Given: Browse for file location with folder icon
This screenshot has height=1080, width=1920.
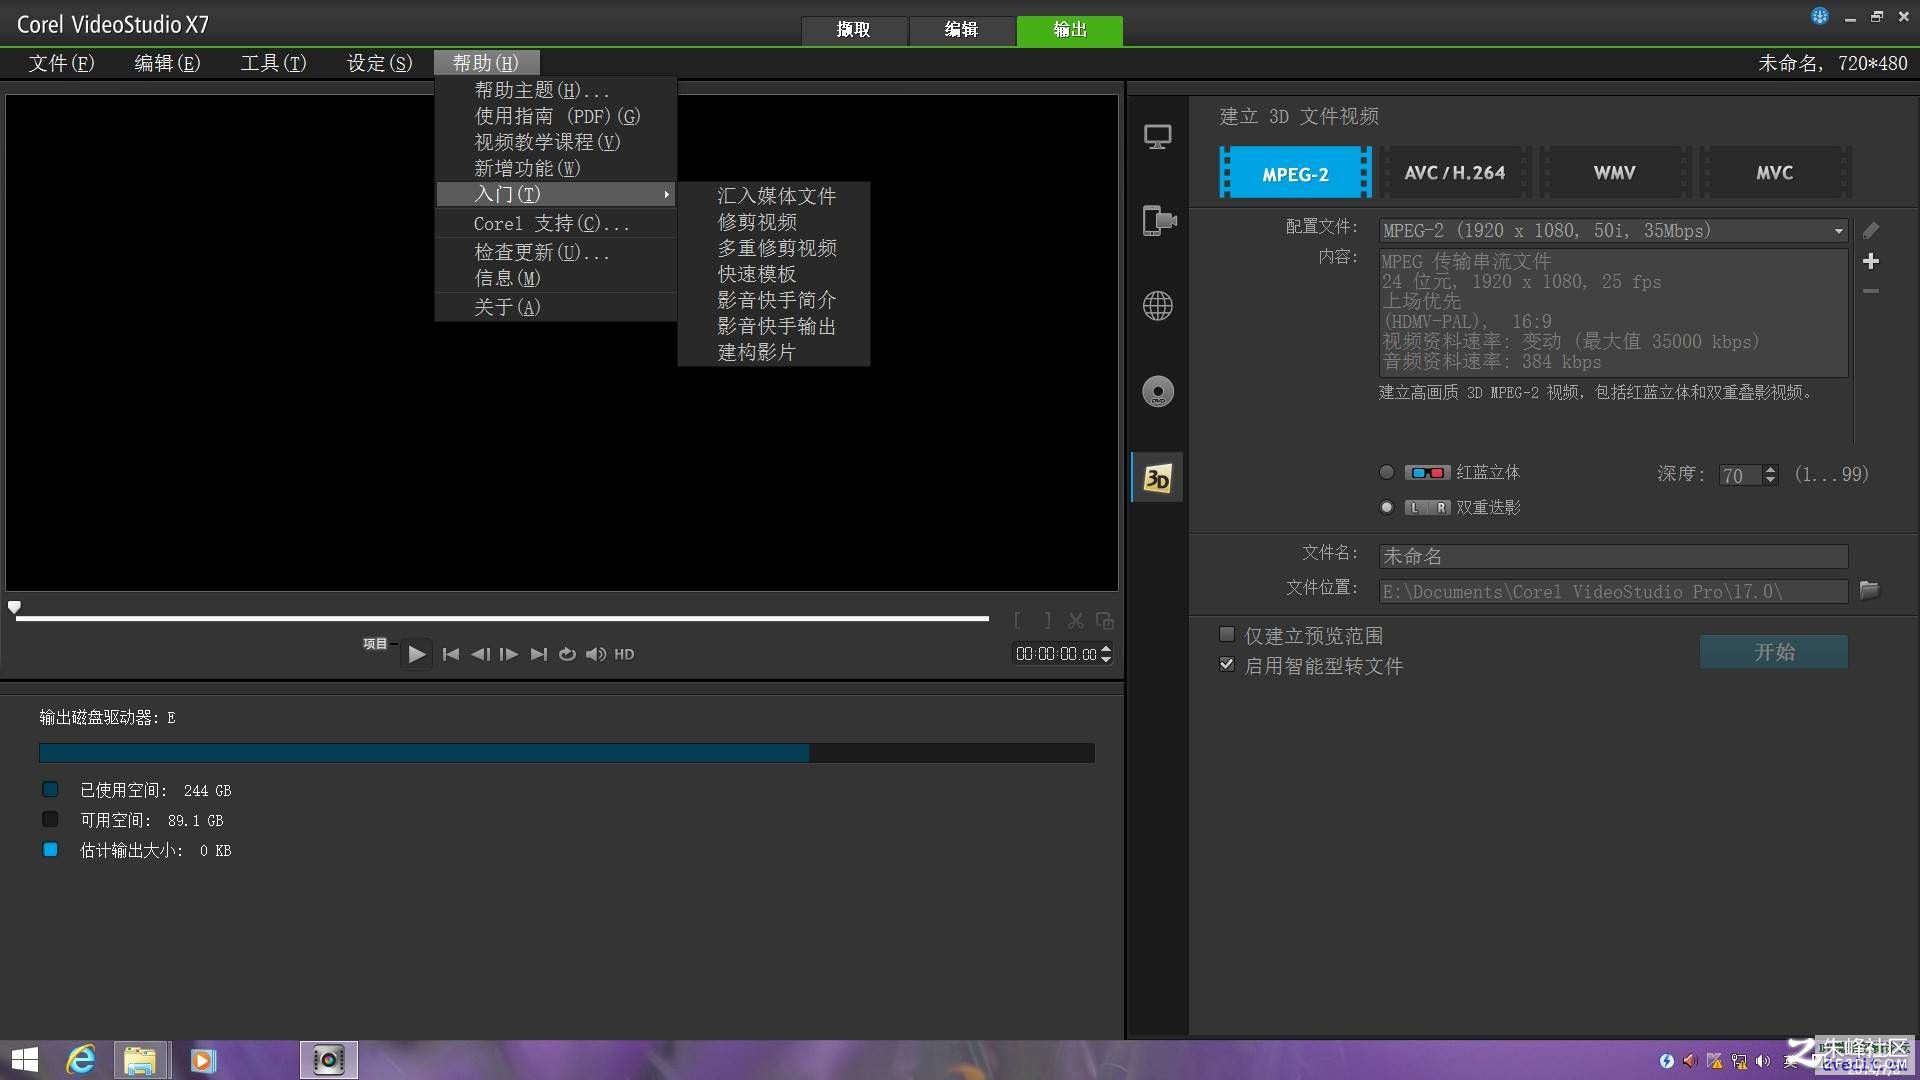Looking at the screenshot, I should click(x=1869, y=590).
